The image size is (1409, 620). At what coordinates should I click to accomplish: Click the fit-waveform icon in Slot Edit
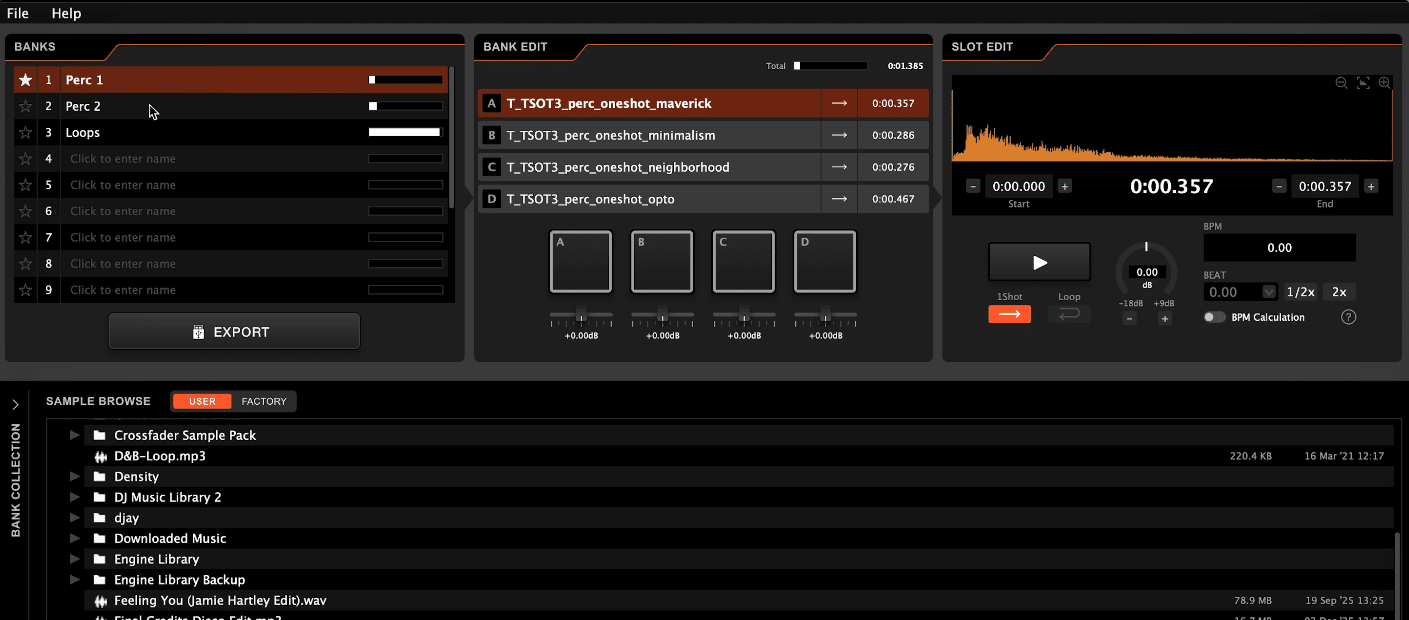(1363, 83)
